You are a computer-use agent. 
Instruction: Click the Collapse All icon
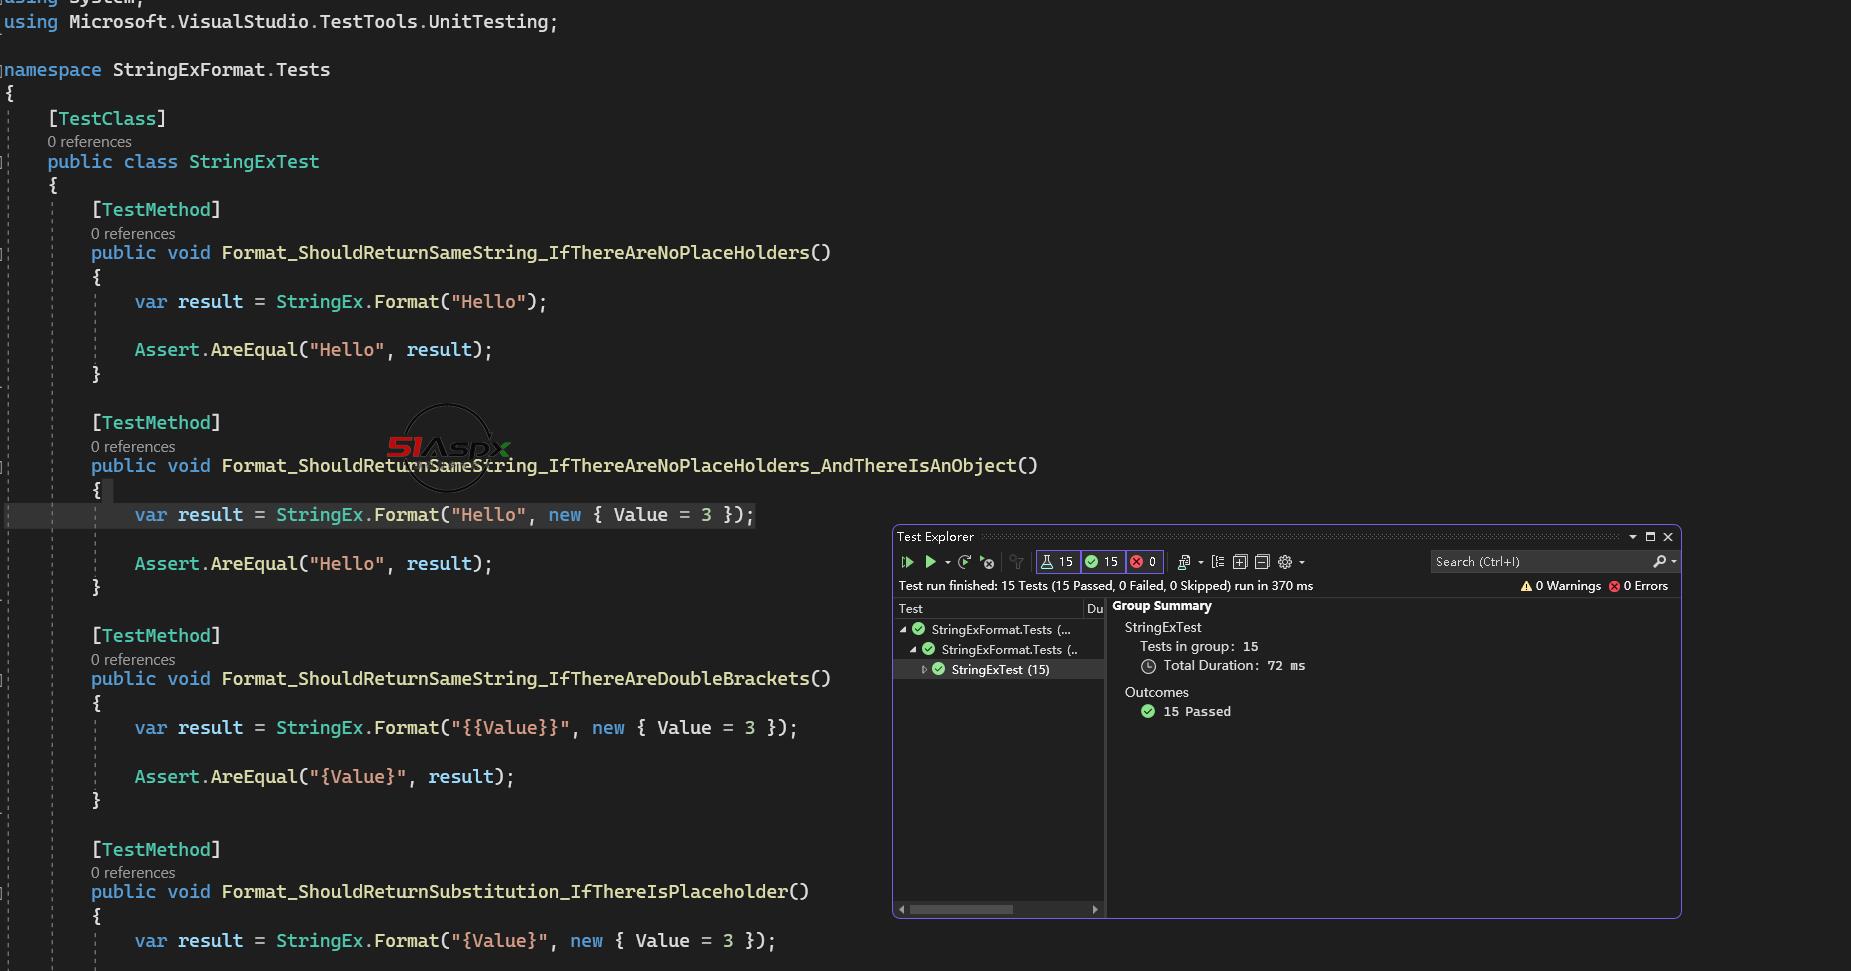1262,562
